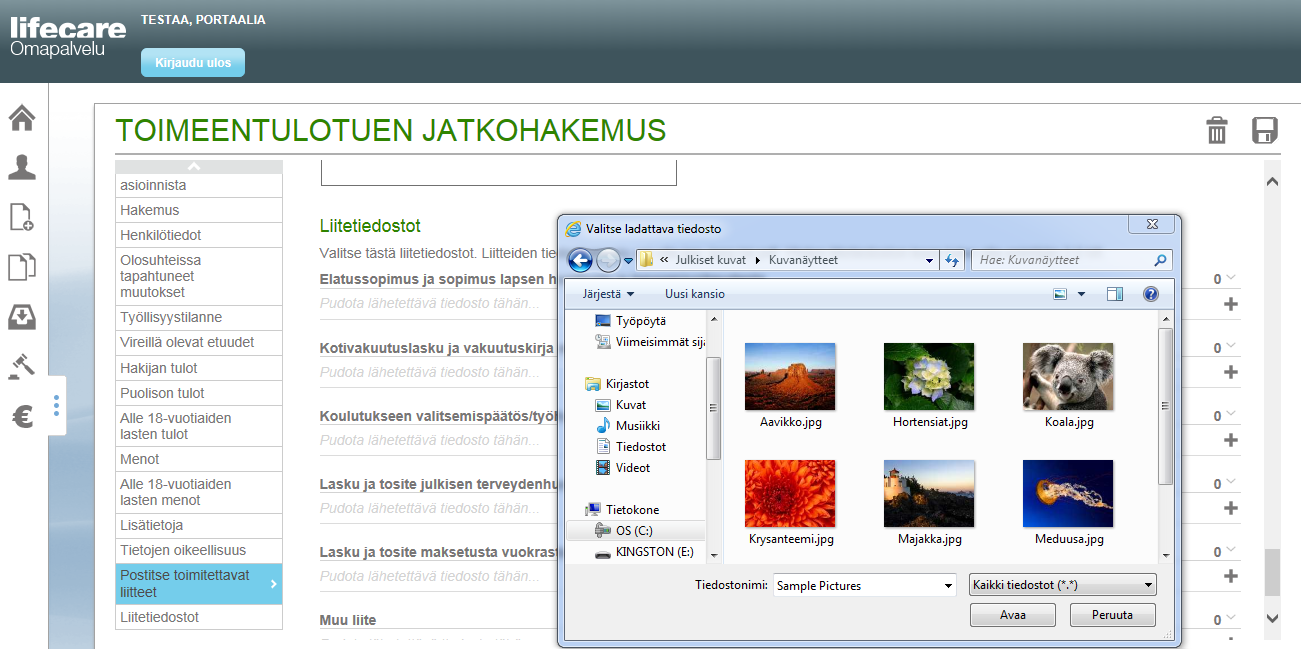Expand the vuokra lasku count chevron
This screenshot has height=649, width=1301.
(x=1231, y=550)
